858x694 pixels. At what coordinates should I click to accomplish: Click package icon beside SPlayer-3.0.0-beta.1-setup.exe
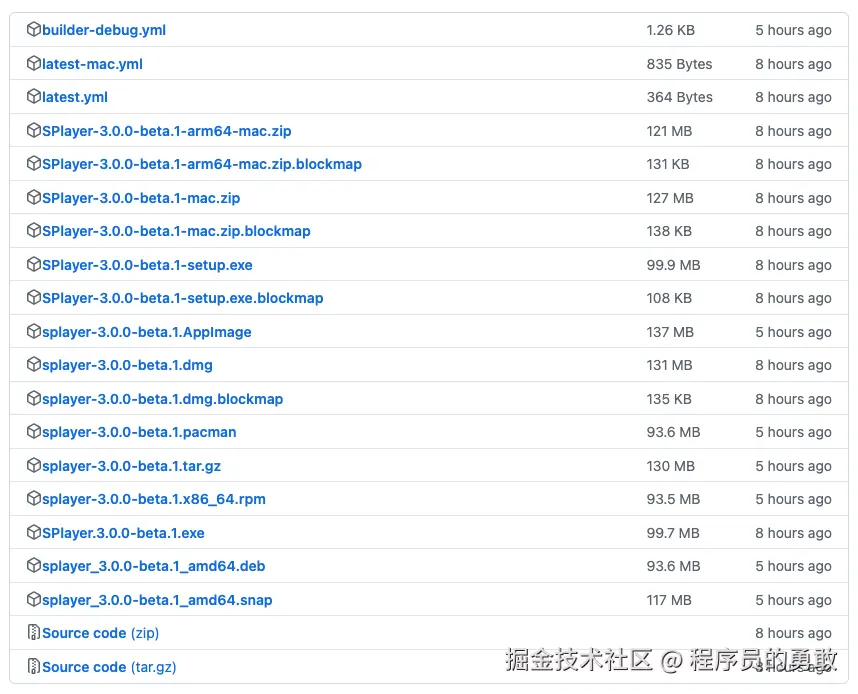click(x=34, y=264)
